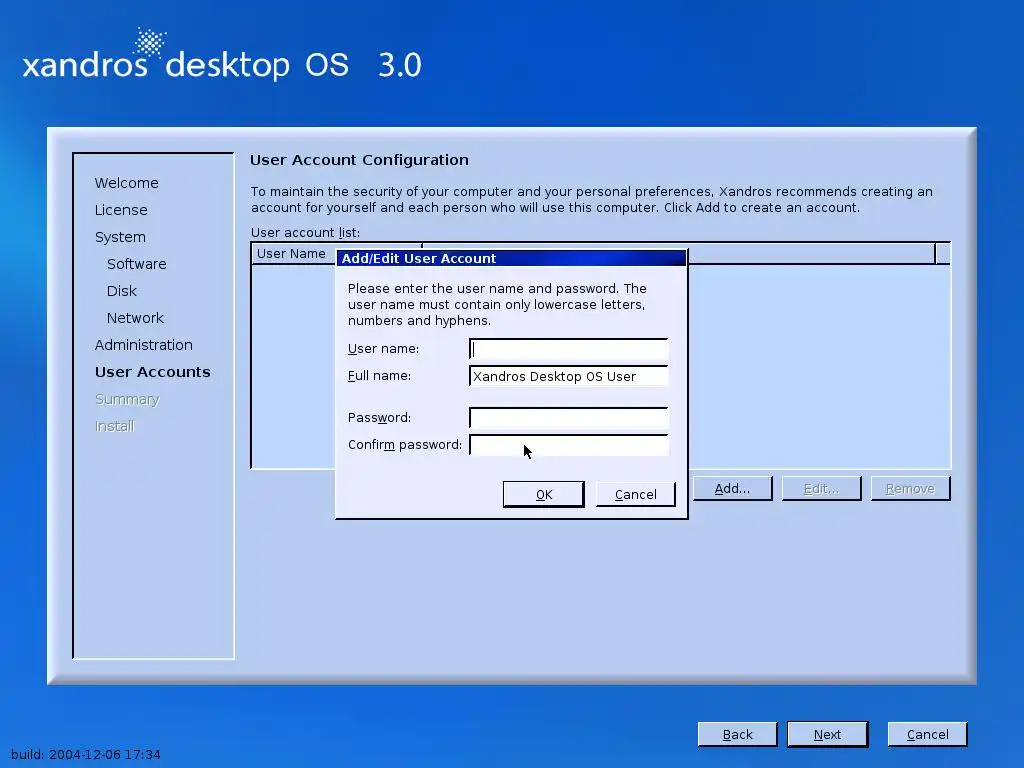Click the User name input field
Viewport: 1024px width, 768px height.
tap(568, 349)
